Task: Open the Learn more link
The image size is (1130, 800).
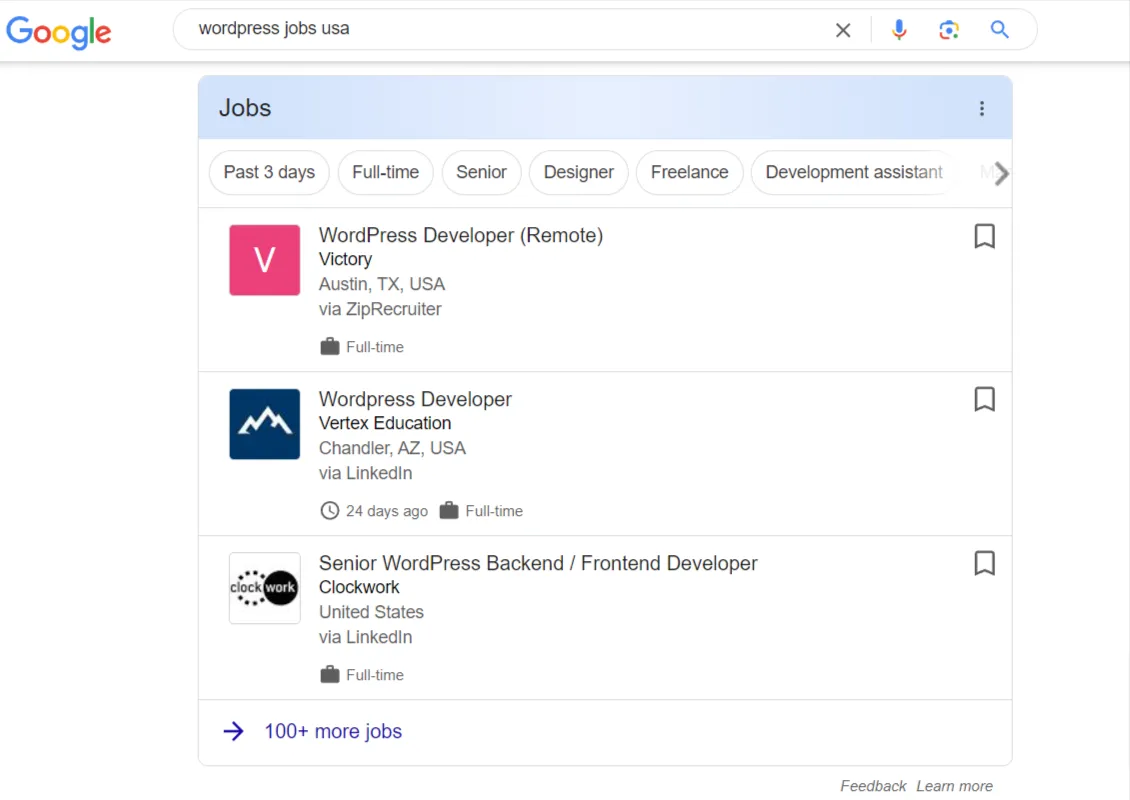Action: pyautogui.click(x=954, y=786)
